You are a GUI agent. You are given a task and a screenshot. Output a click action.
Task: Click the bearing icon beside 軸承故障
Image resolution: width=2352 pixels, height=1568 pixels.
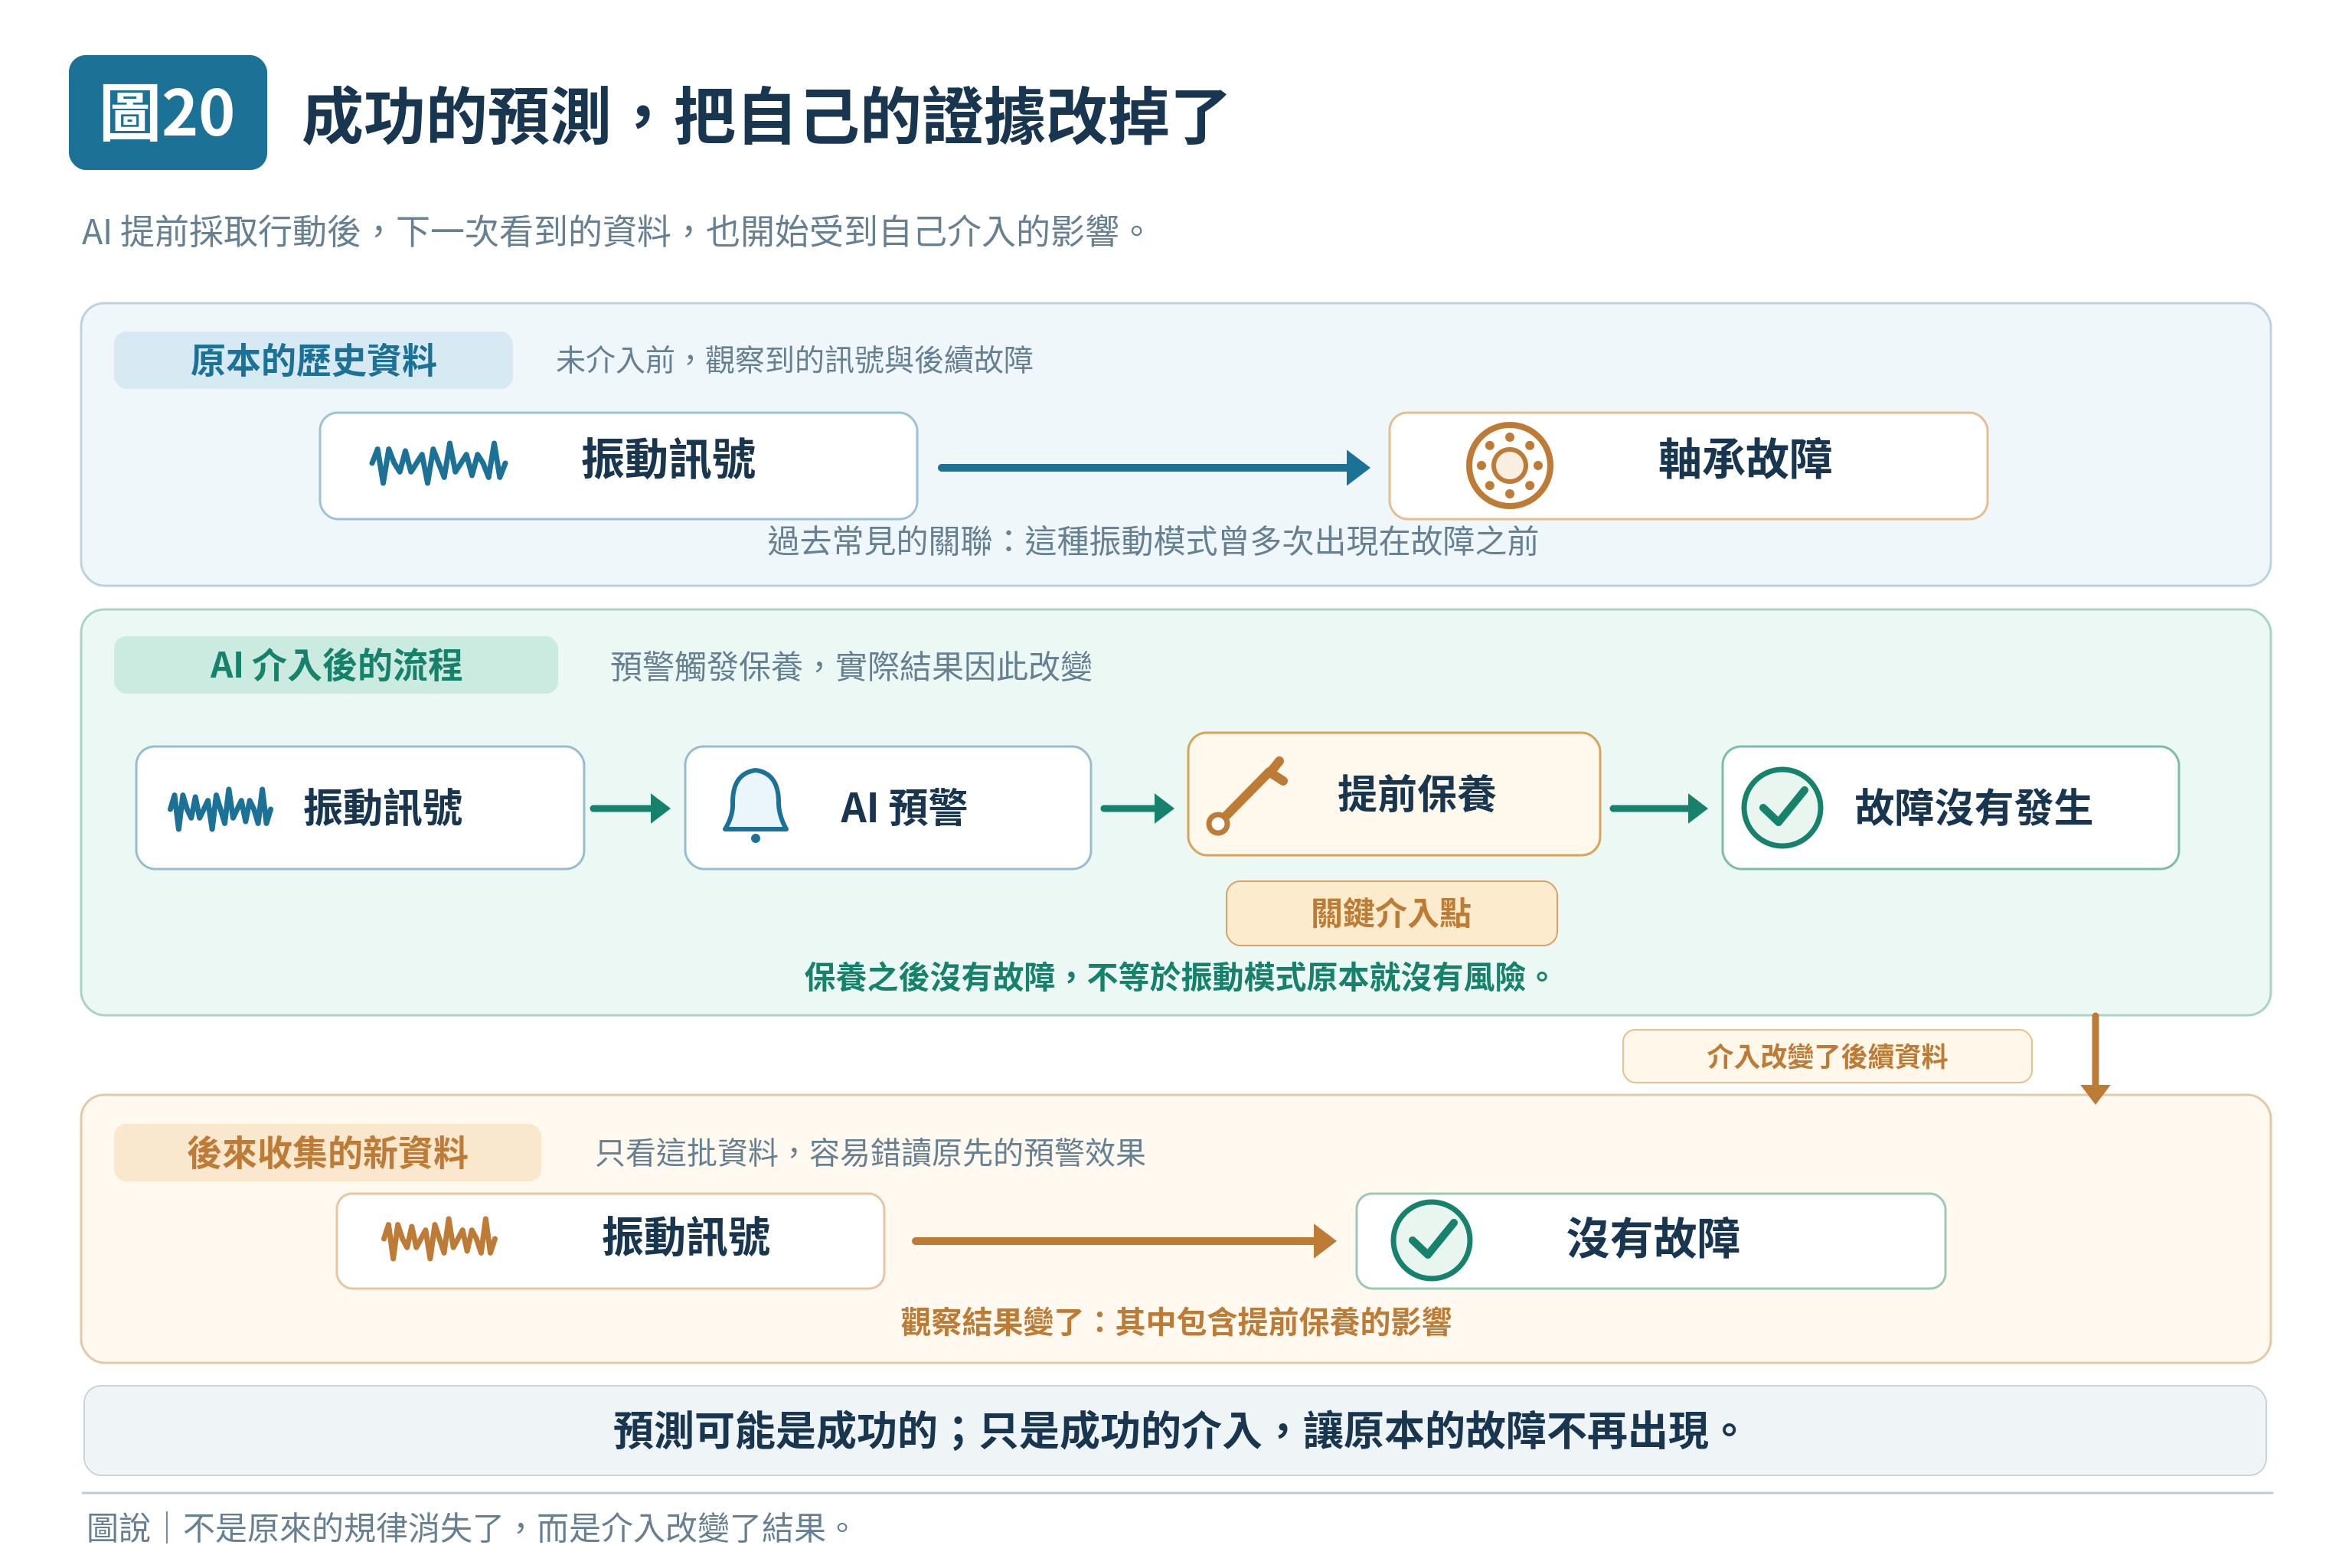click(1509, 465)
